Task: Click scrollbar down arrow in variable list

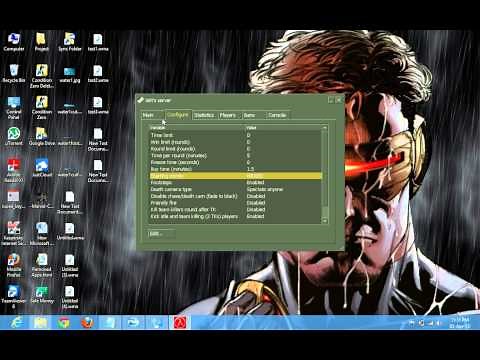Action: [325, 220]
